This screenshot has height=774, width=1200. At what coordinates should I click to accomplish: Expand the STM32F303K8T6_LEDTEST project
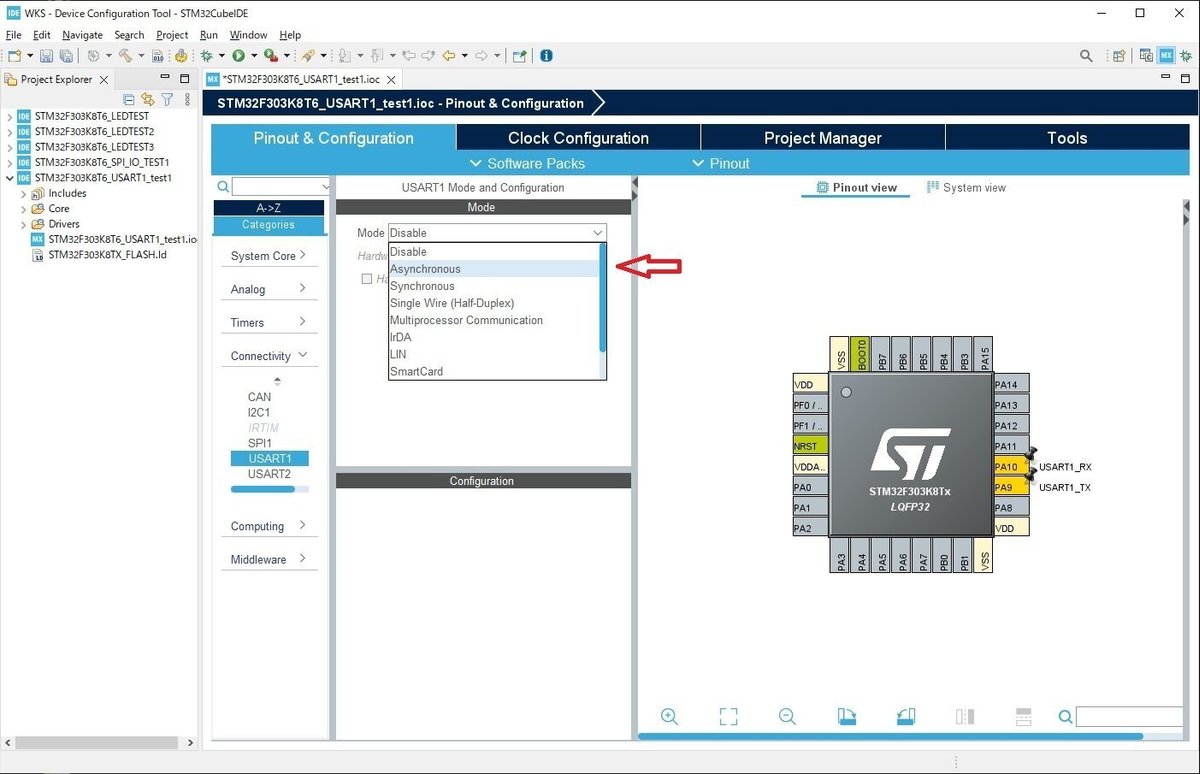pyautogui.click(x=10, y=116)
